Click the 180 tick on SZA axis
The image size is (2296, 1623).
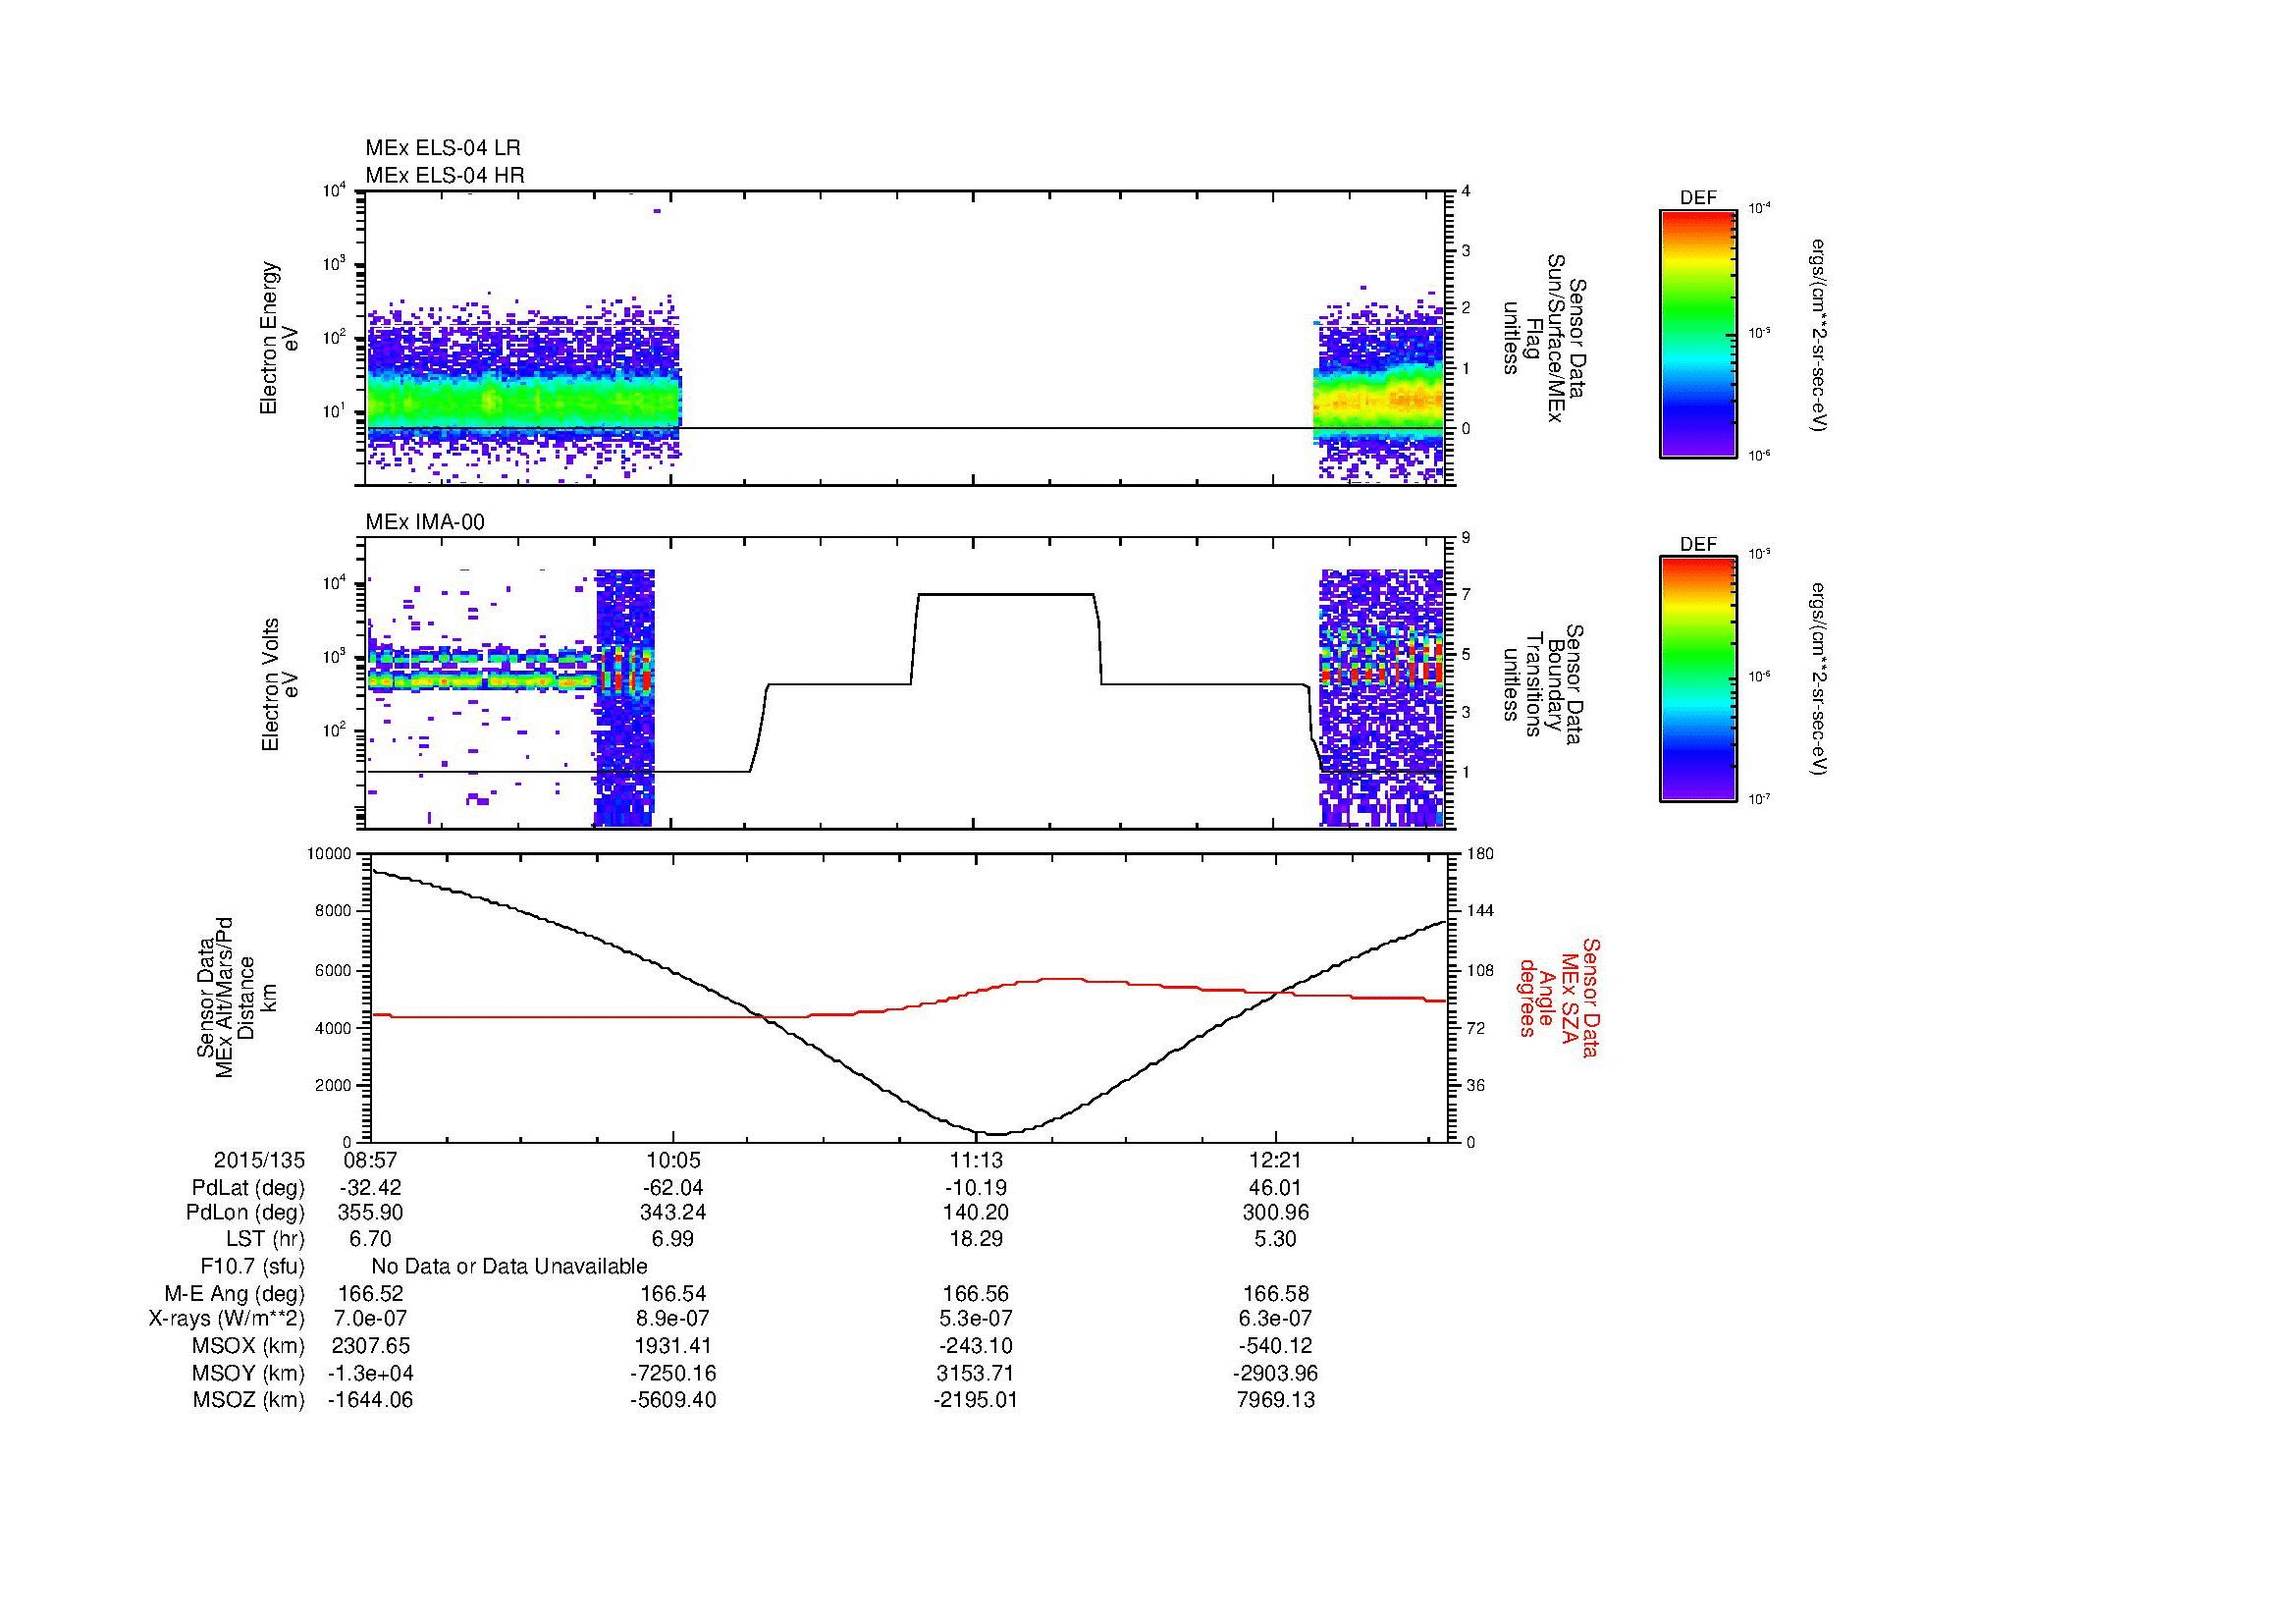tap(1479, 854)
